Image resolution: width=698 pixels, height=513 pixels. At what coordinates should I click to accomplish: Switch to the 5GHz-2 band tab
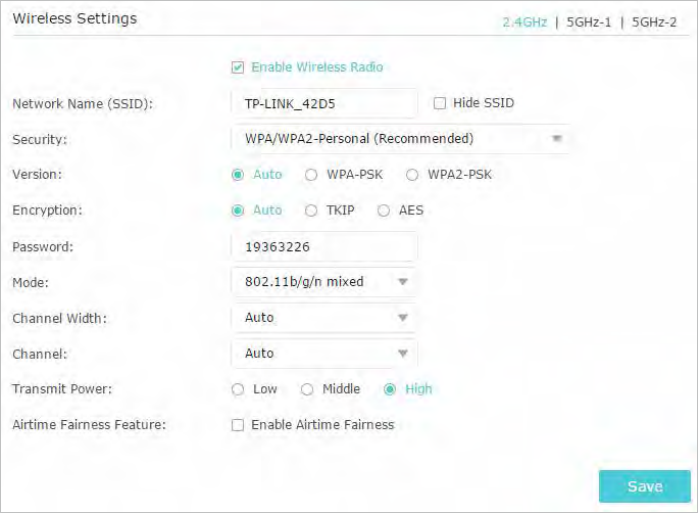coord(654,22)
